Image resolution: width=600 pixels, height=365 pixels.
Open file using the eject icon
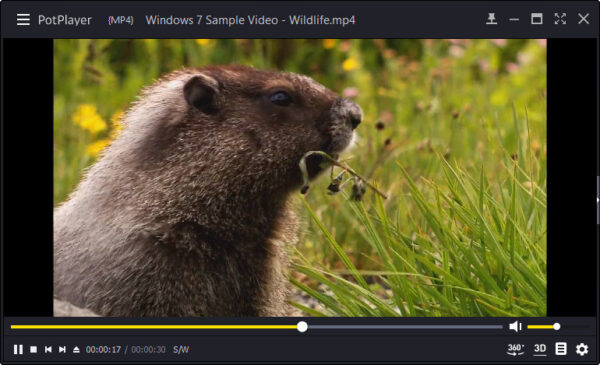tap(76, 349)
